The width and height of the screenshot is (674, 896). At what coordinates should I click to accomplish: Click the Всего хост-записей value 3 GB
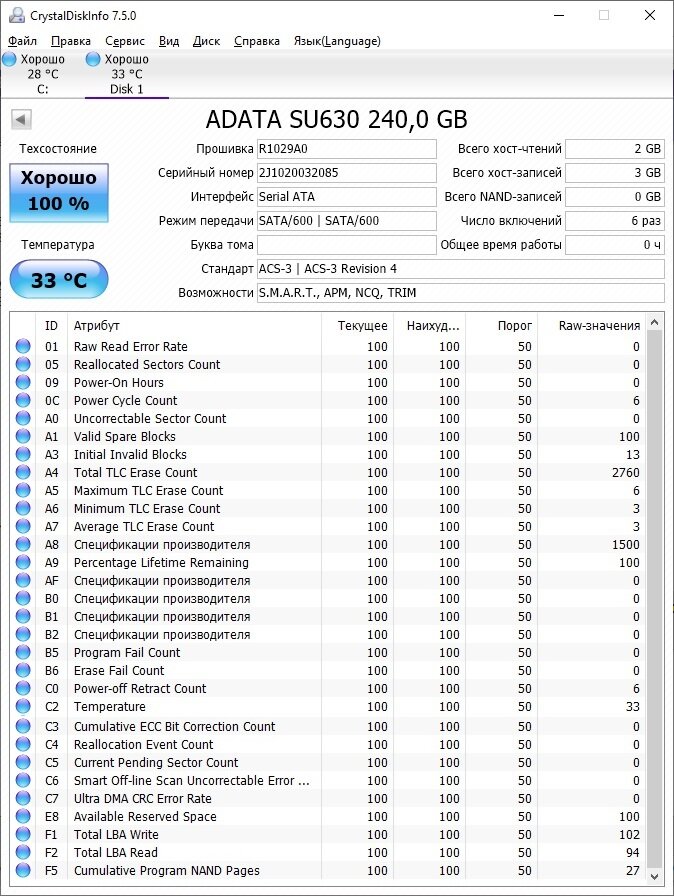point(615,173)
